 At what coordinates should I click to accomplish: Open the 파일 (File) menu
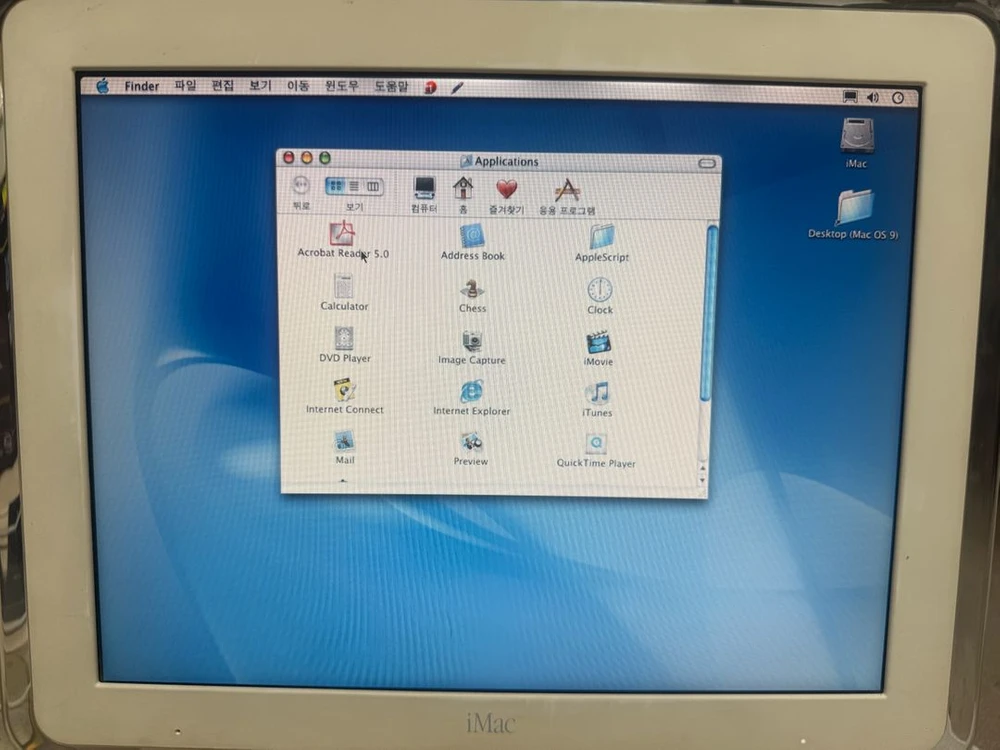point(186,85)
